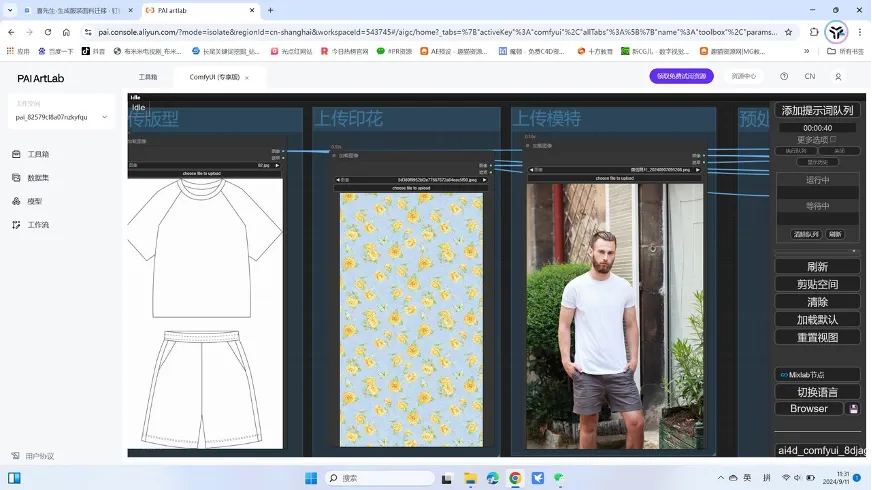Switch to the 工具箱 tab
Image resolution: width=872 pixels, height=490 pixels.
click(148, 76)
